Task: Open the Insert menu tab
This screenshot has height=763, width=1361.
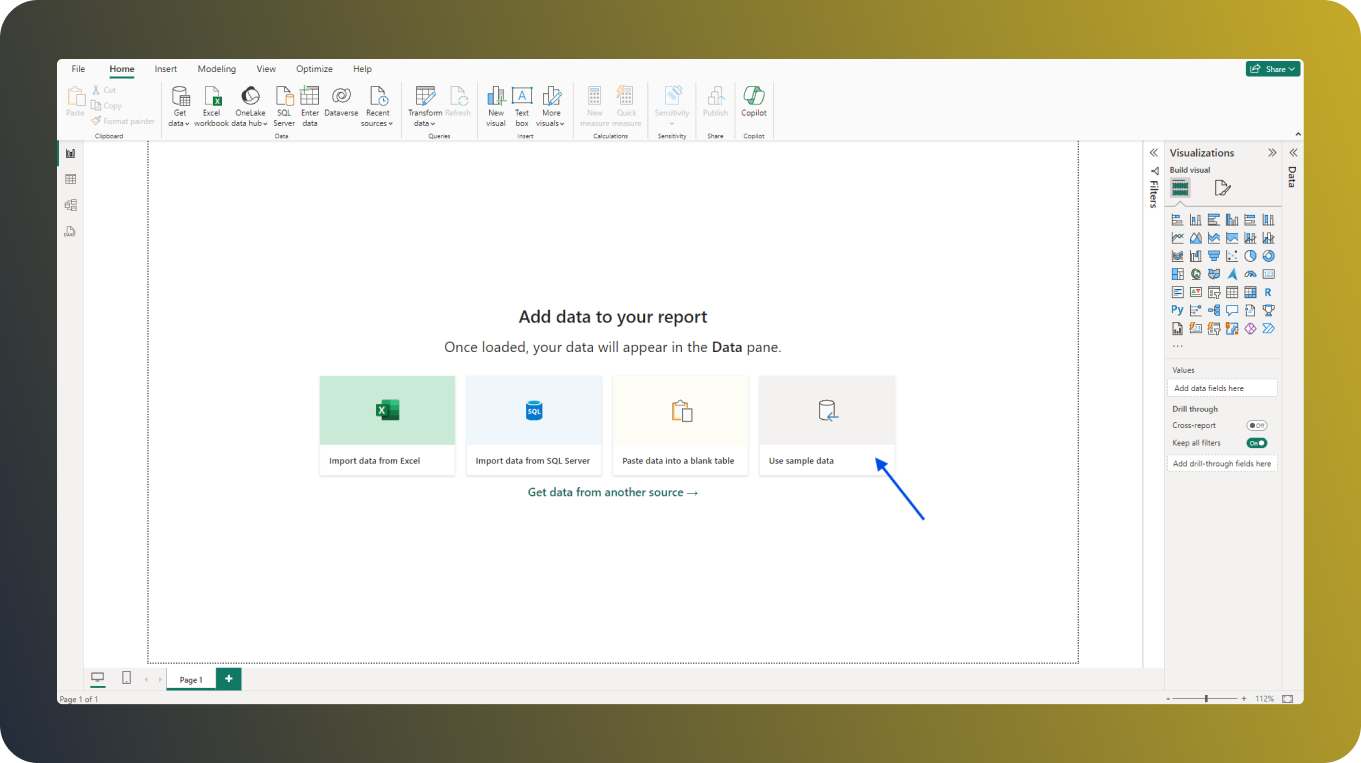Action: 165,68
